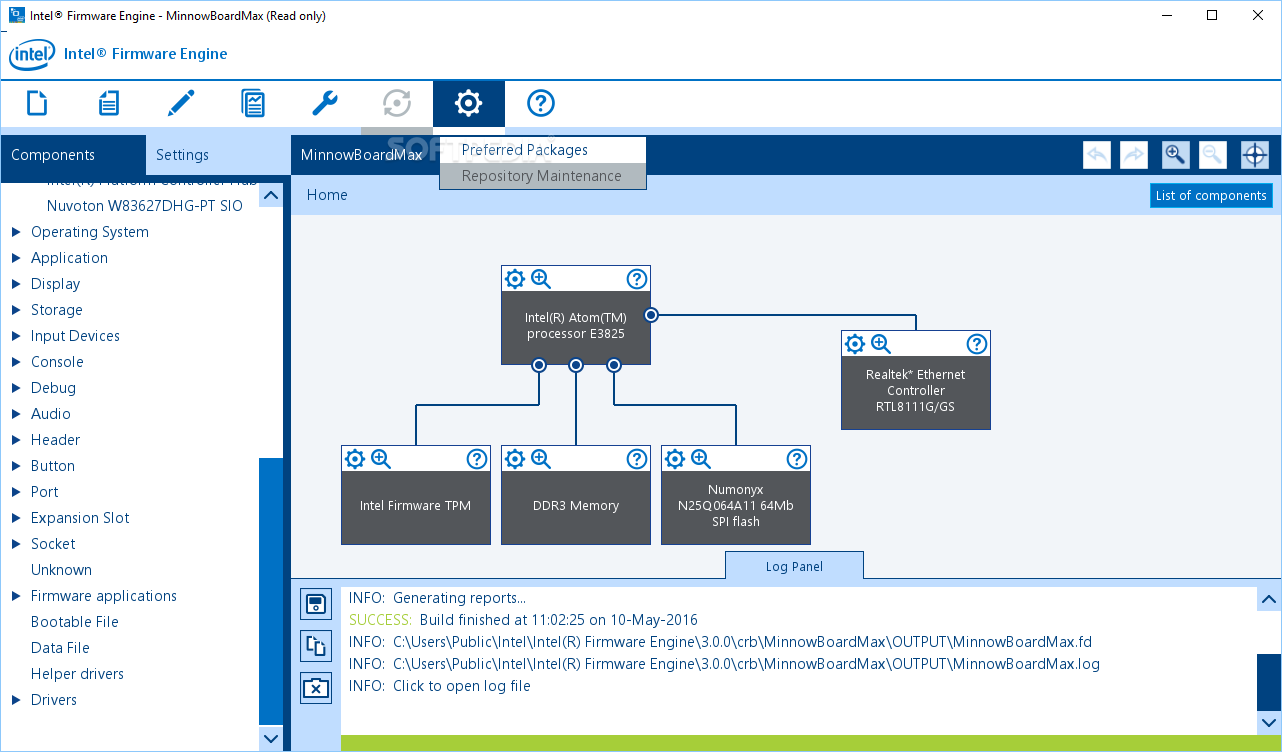This screenshot has width=1282, height=752.
Task: Click the List of components button
Action: [1211, 195]
